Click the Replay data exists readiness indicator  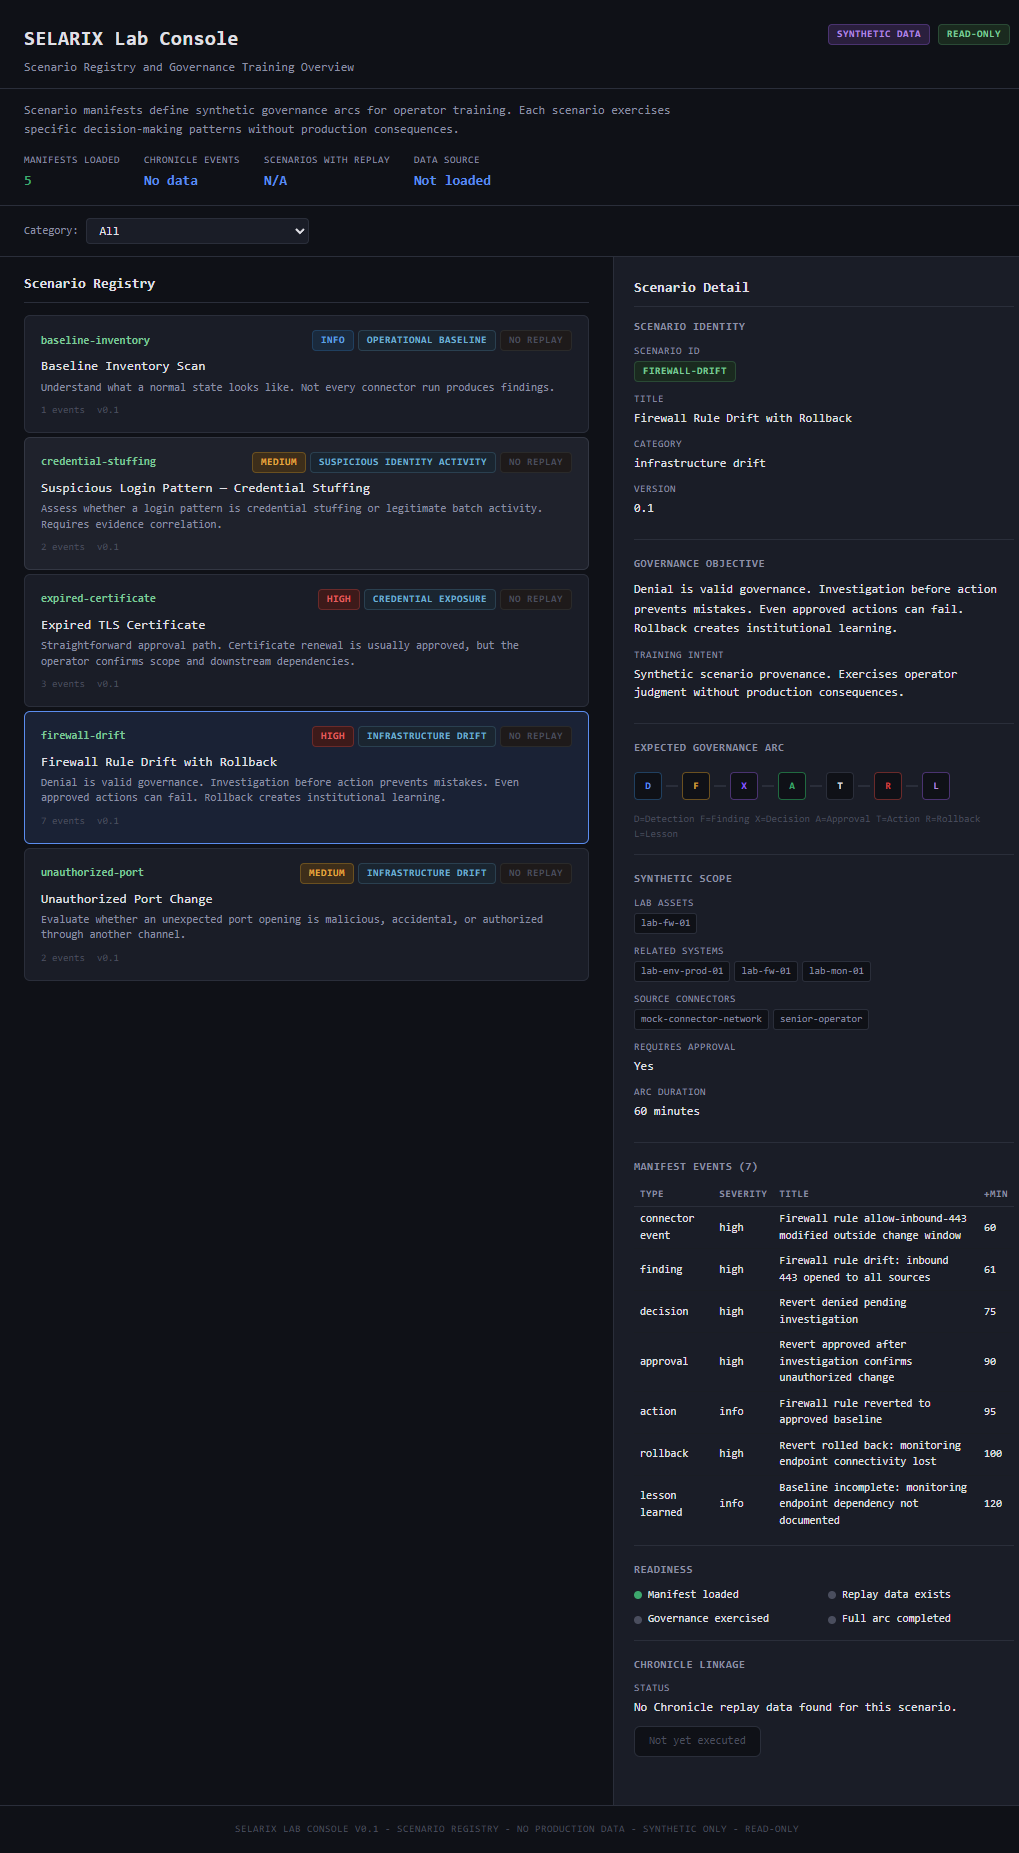(890, 1595)
